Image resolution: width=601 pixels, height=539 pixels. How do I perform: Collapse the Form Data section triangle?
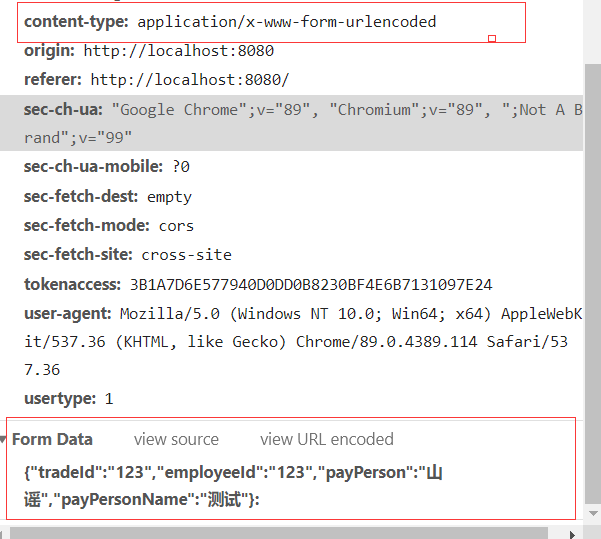point(3,439)
